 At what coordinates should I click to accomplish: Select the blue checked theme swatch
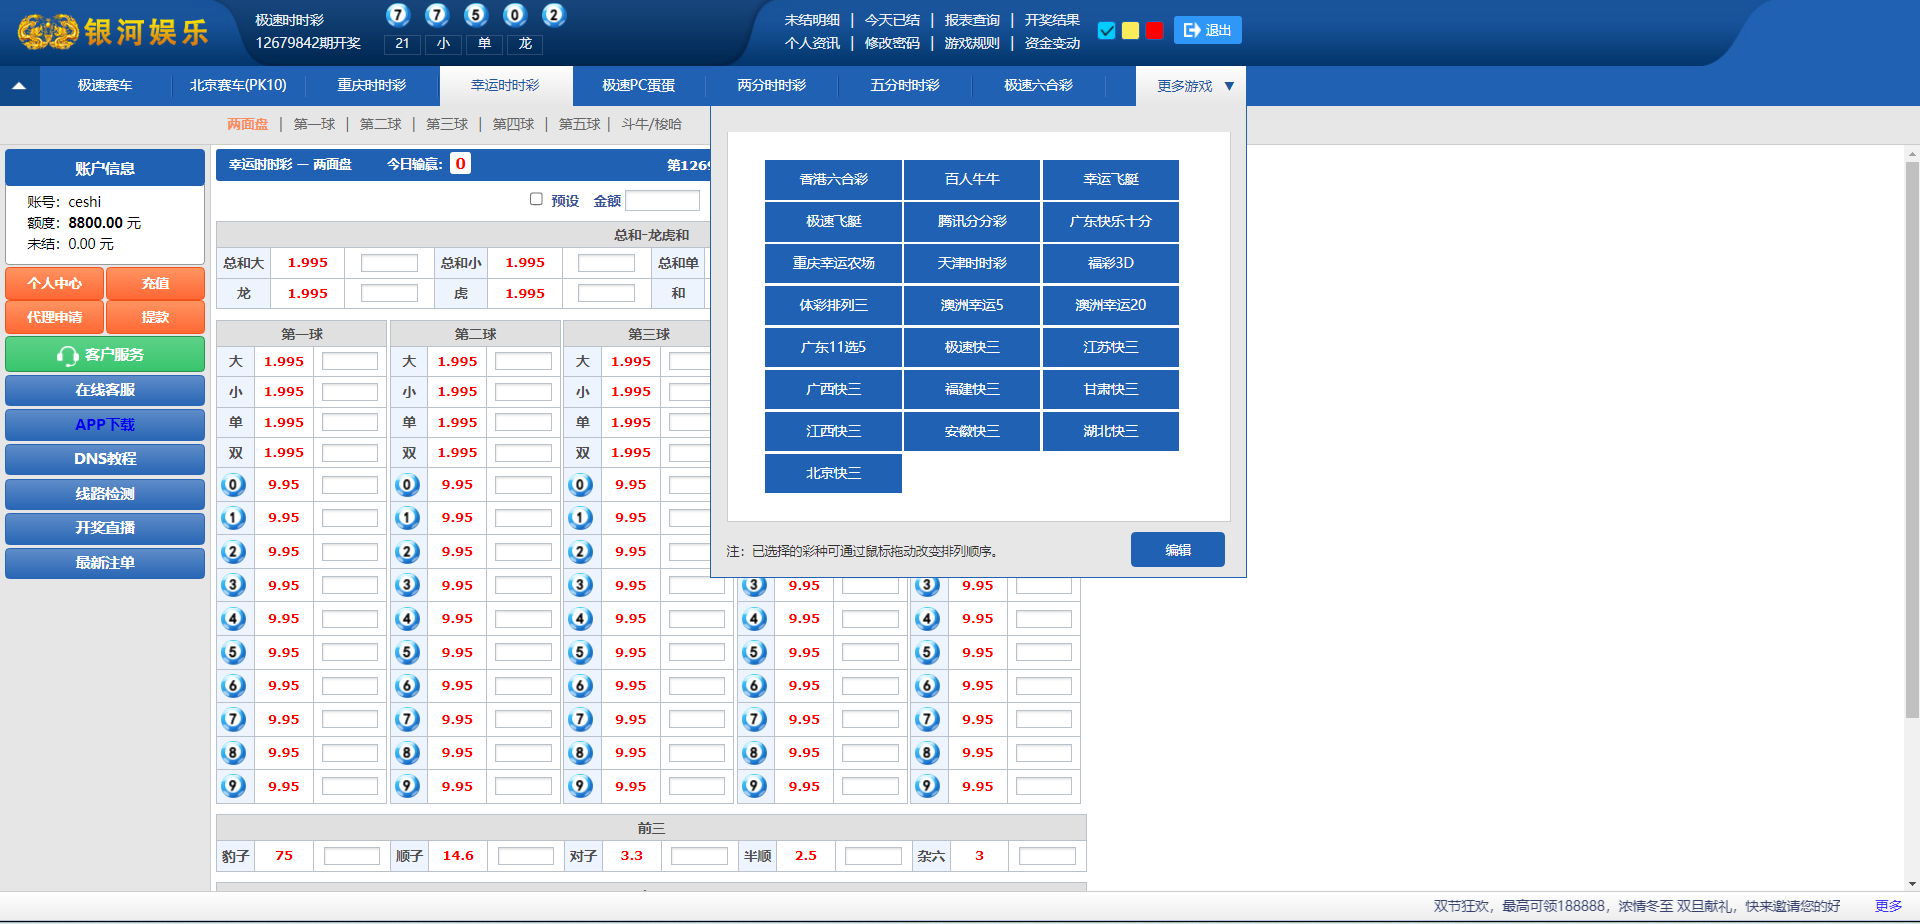click(x=1106, y=31)
